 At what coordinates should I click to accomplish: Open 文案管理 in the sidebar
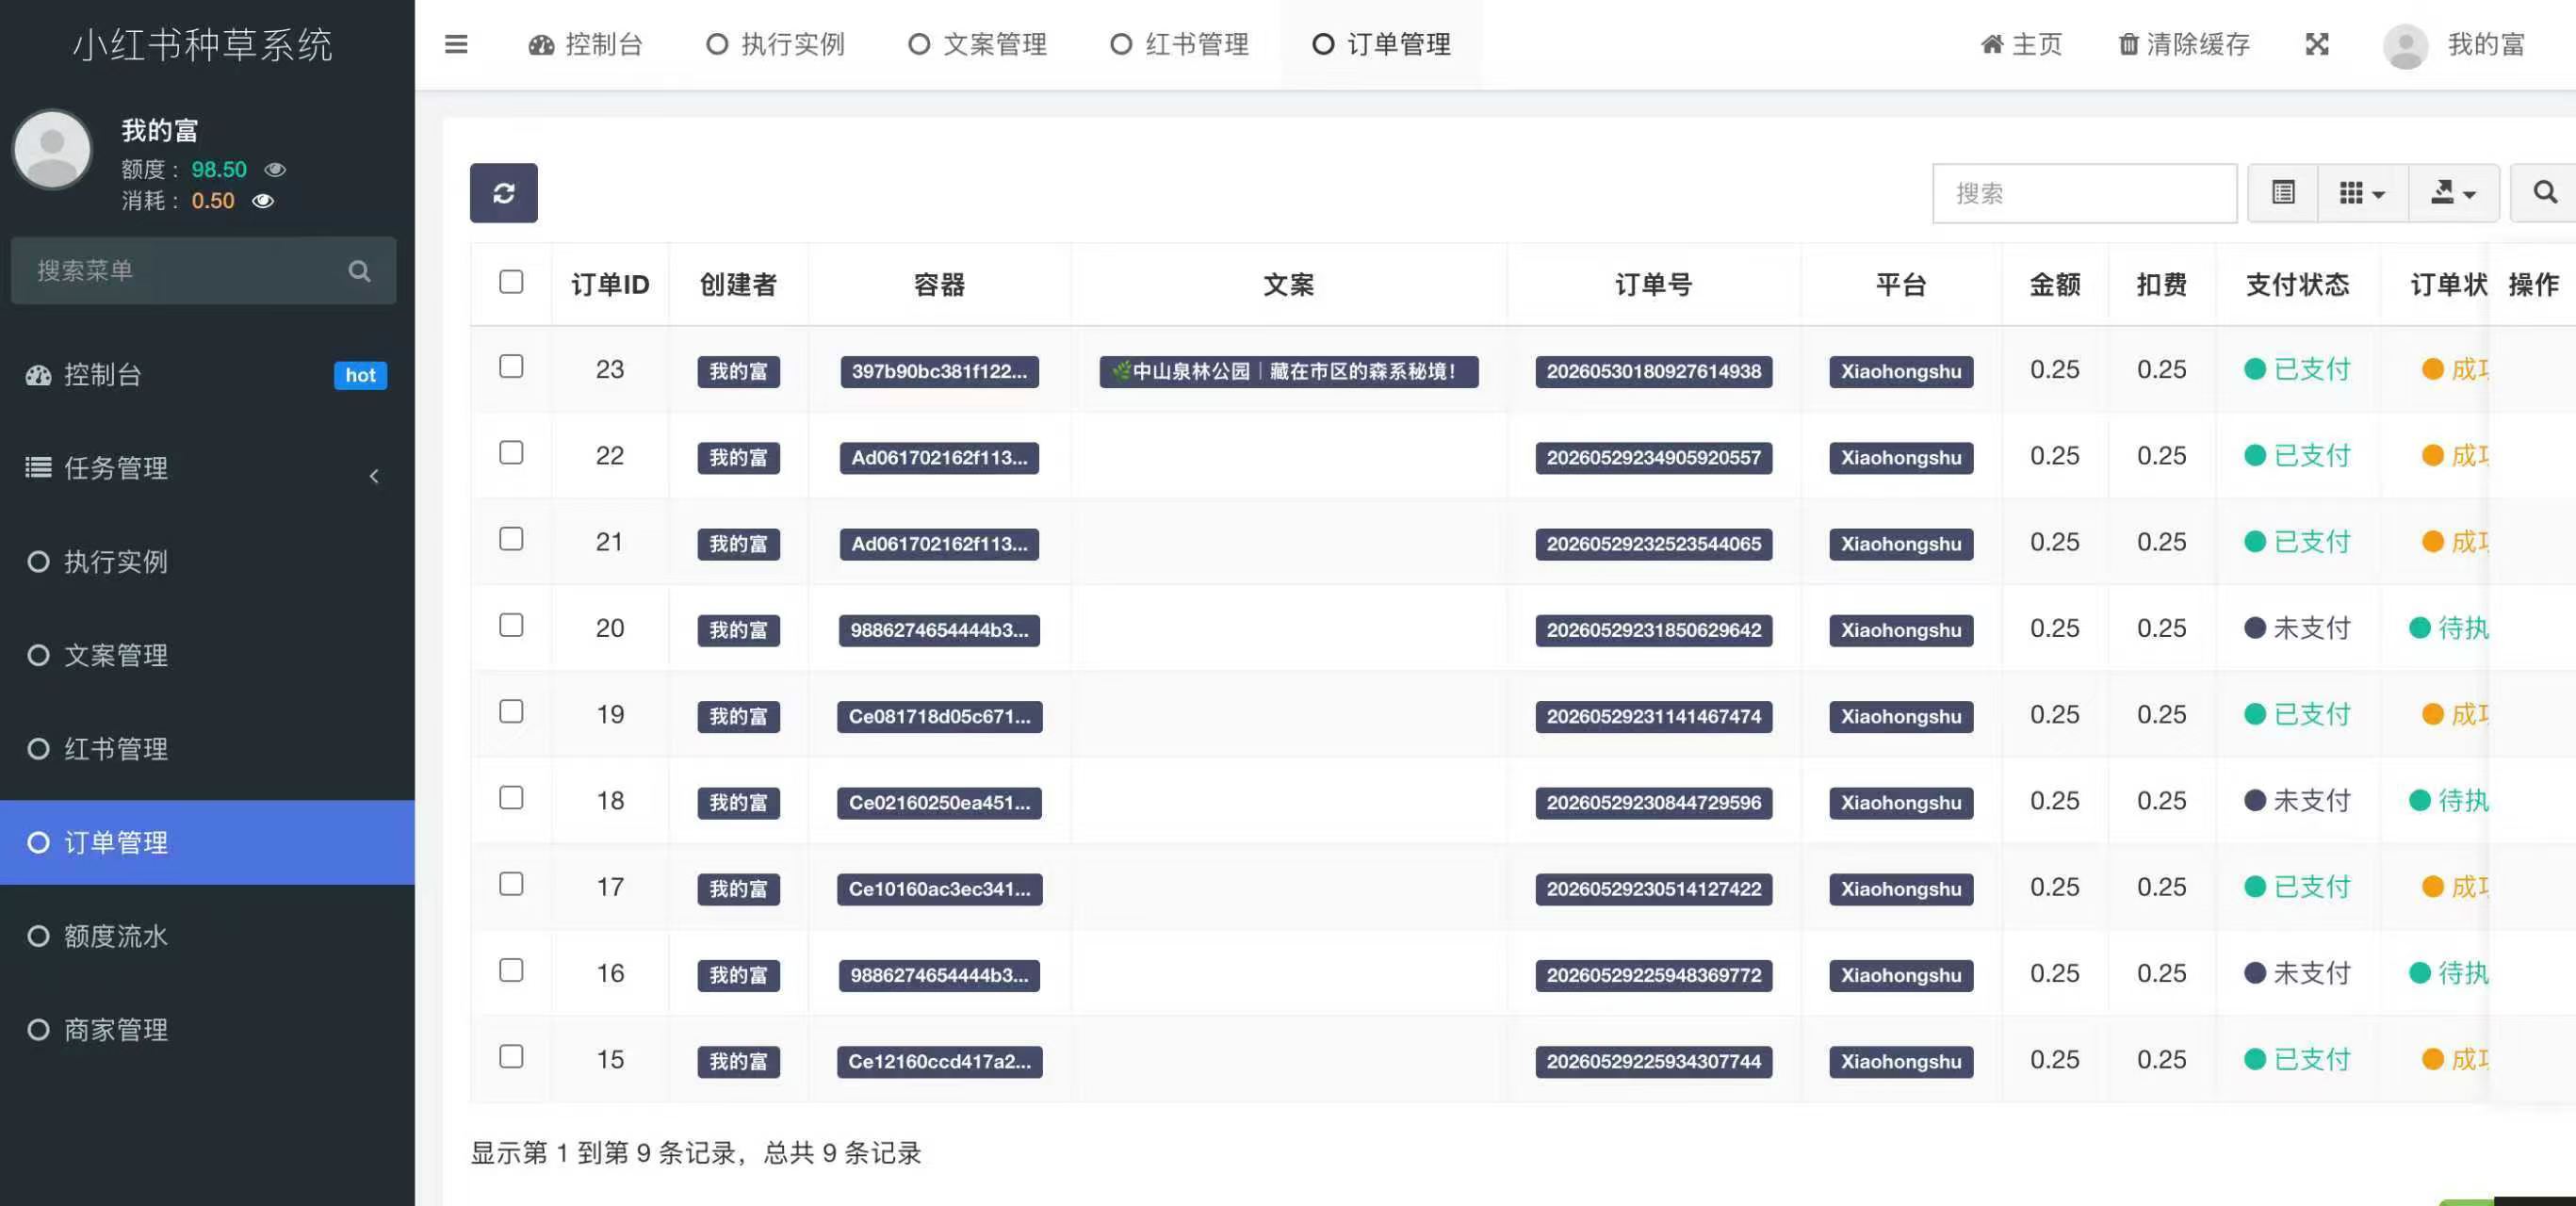[x=207, y=655]
